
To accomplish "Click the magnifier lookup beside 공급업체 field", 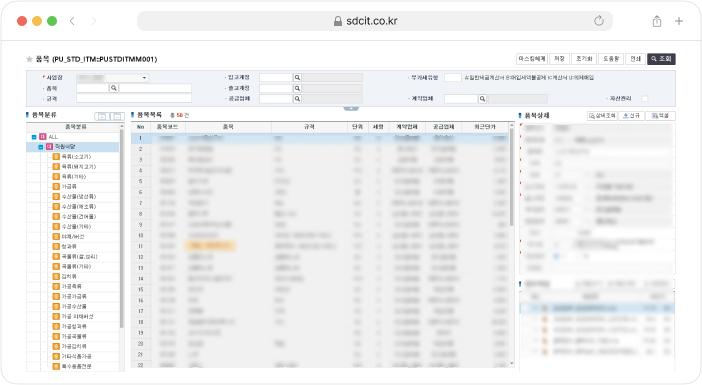I will click(297, 99).
